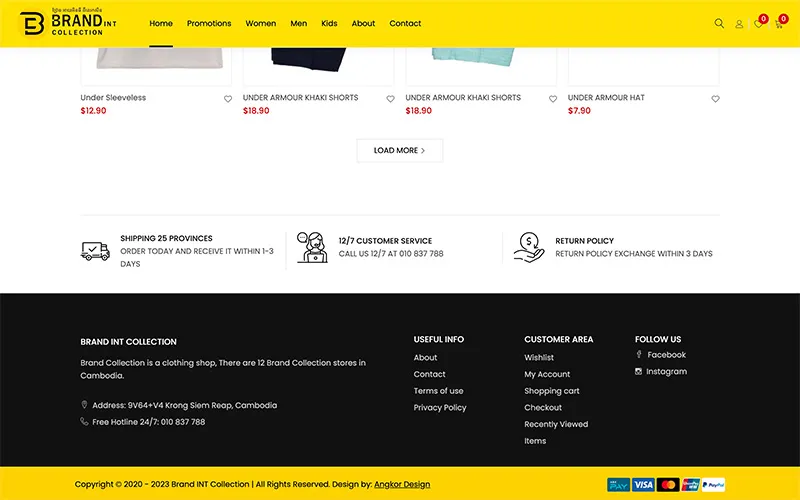Viewport: 800px width, 500px height.
Task: Open the Wishlist link in Customer Area
Action: (x=539, y=358)
